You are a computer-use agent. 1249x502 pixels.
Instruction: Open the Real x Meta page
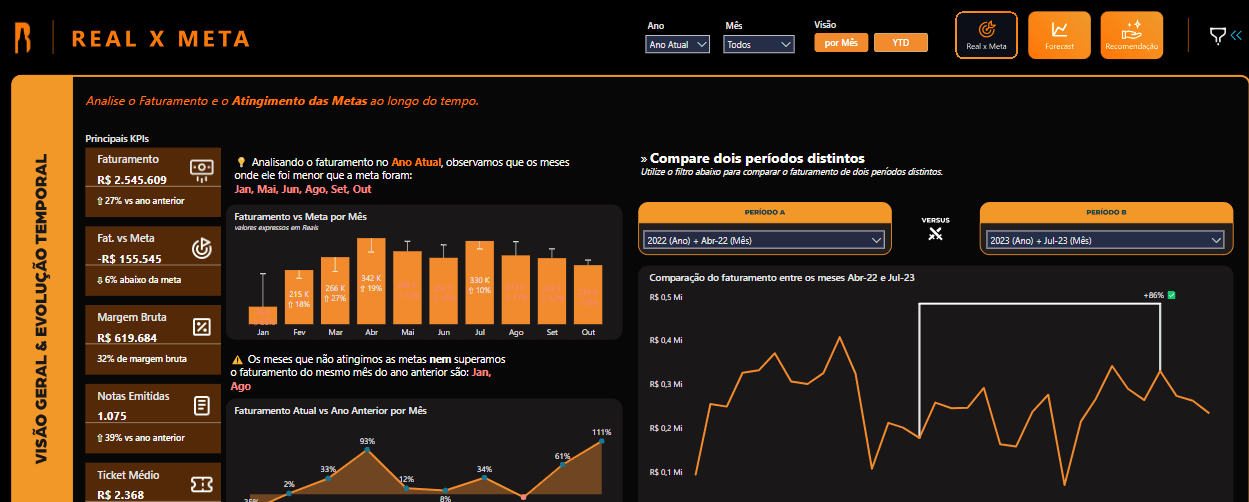tap(986, 36)
